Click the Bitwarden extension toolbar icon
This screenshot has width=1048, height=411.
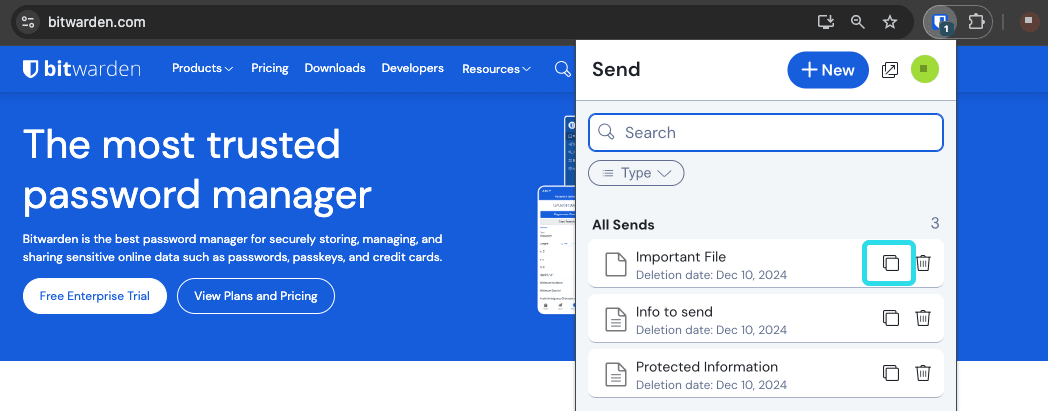click(x=941, y=22)
